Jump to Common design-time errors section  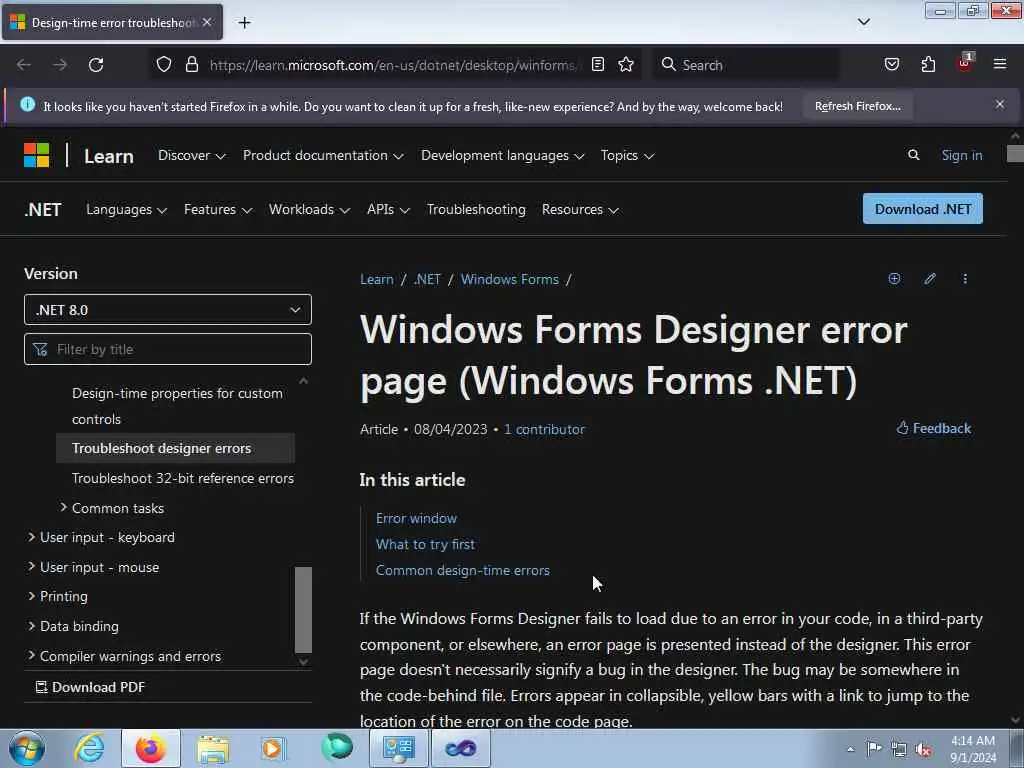463,570
